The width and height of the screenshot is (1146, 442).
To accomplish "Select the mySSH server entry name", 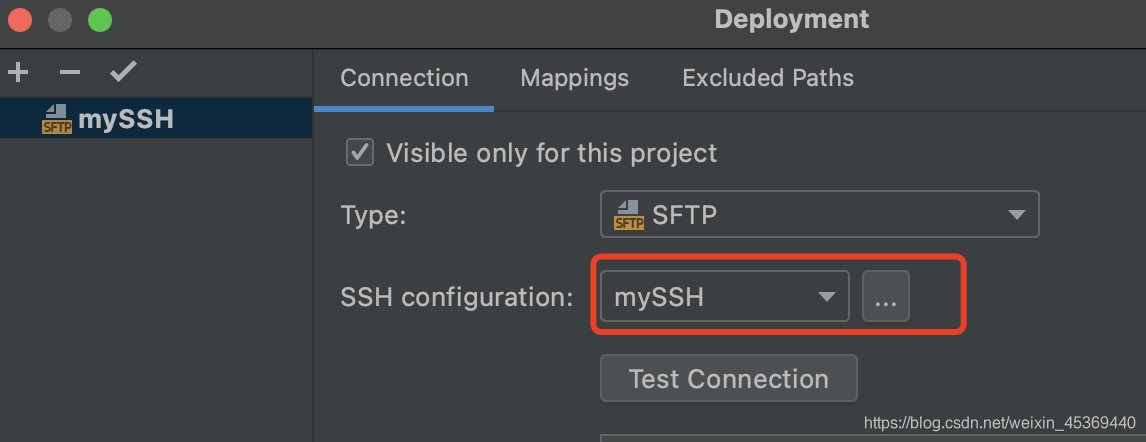I will (x=126, y=120).
